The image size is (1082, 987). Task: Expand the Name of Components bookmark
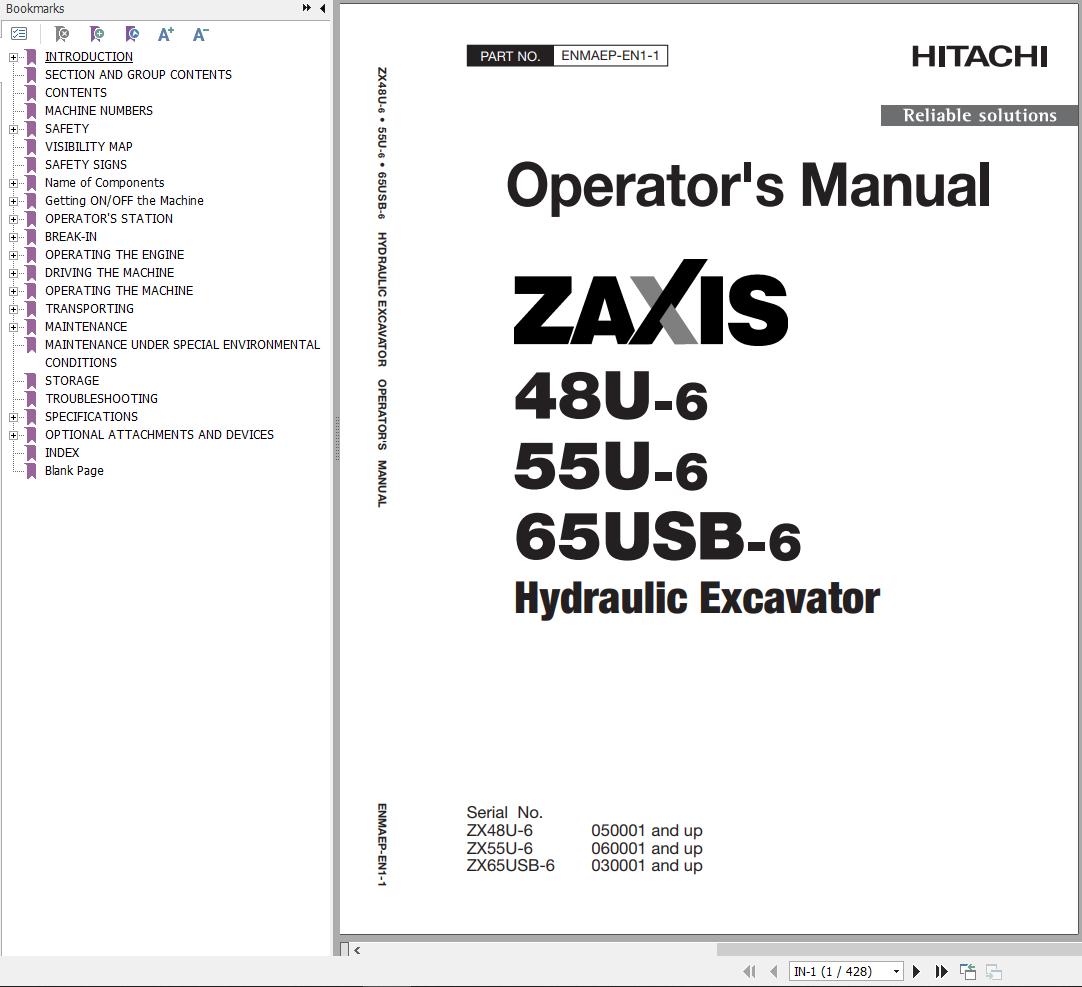[13, 183]
